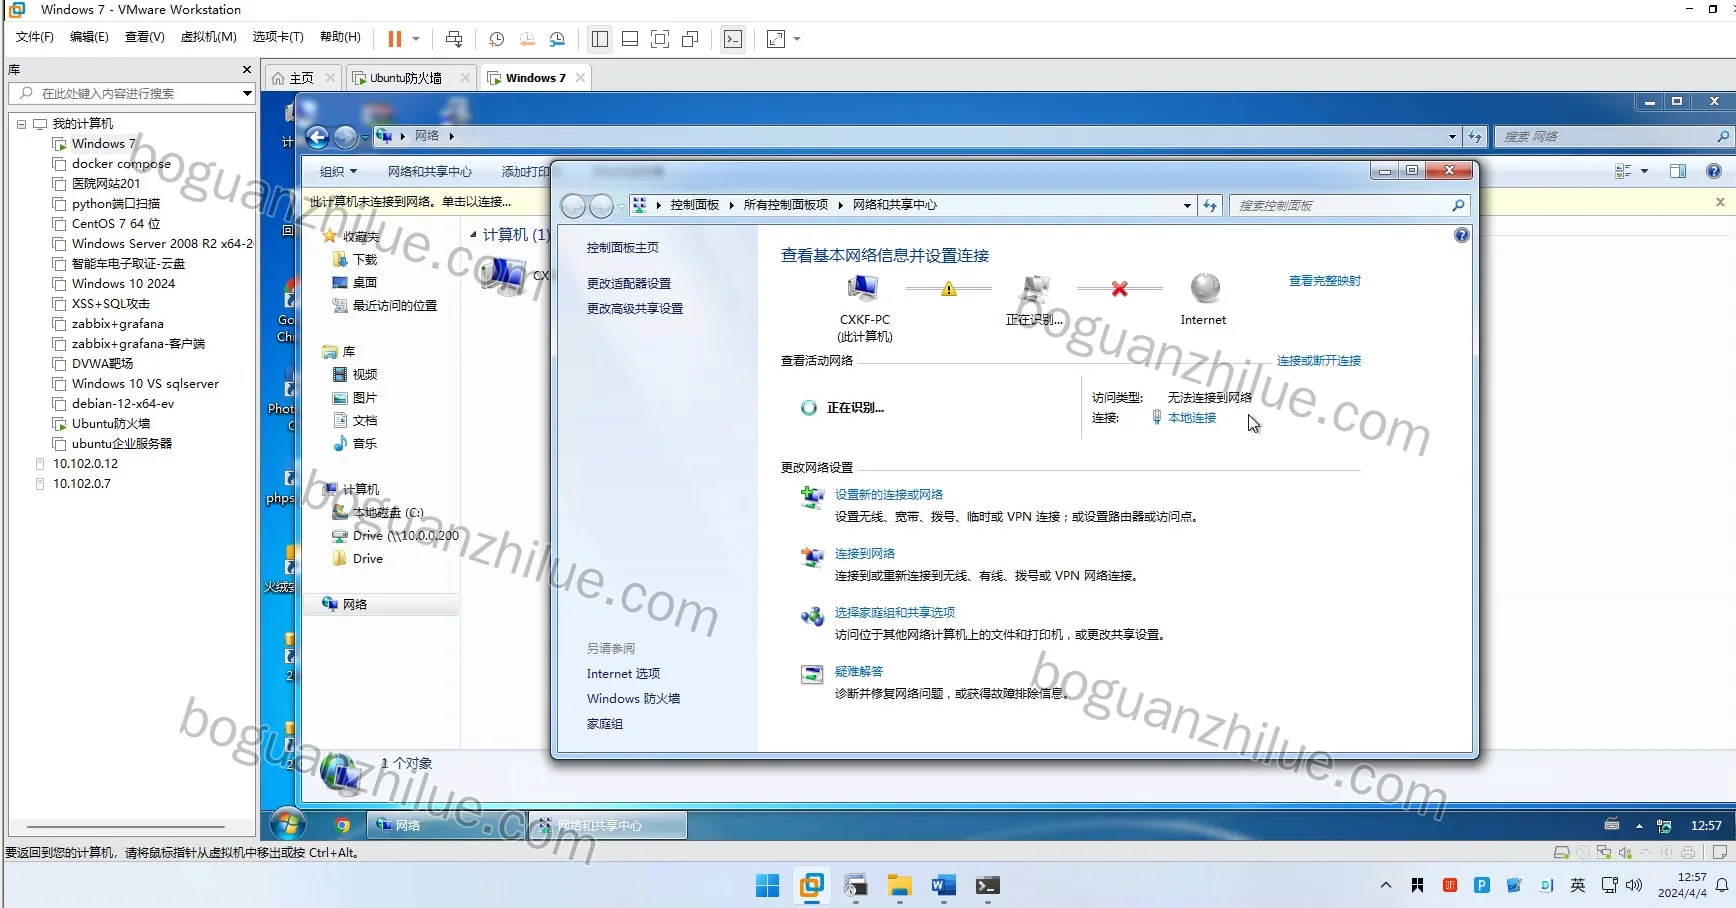
Task: Open the library search dropdown arrow
Action: [x=247, y=93]
